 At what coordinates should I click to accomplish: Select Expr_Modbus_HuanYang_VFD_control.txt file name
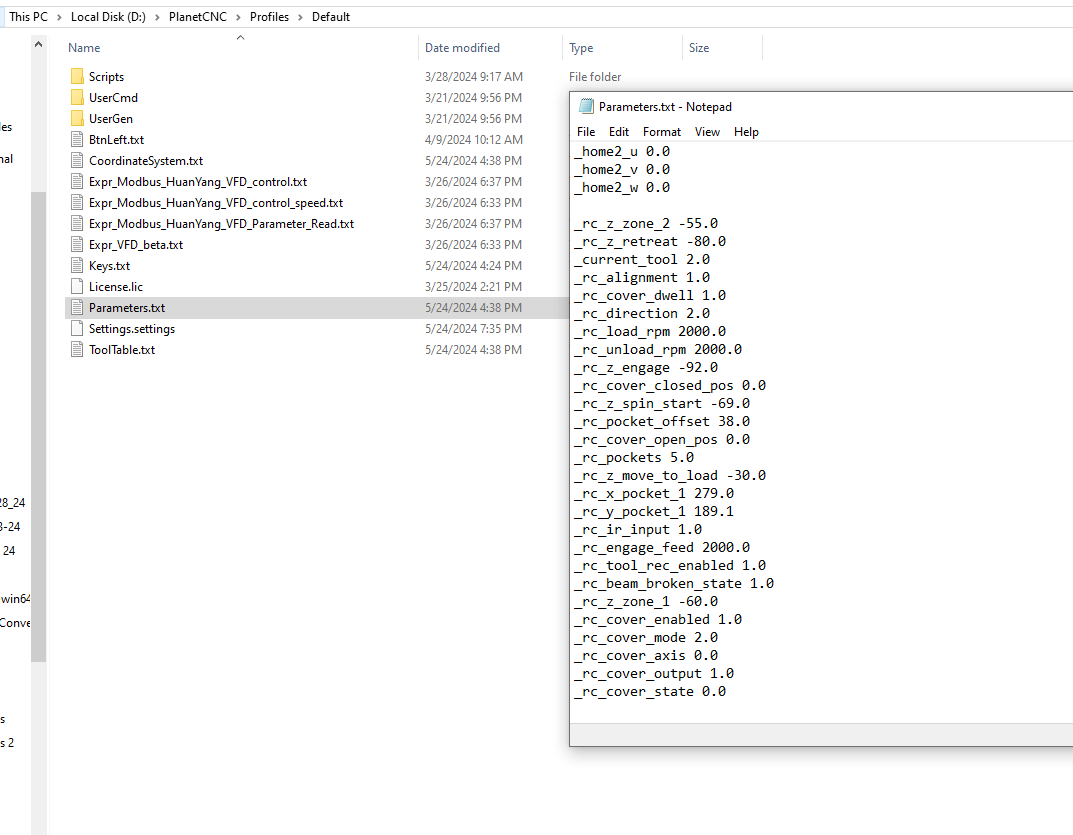tap(198, 182)
